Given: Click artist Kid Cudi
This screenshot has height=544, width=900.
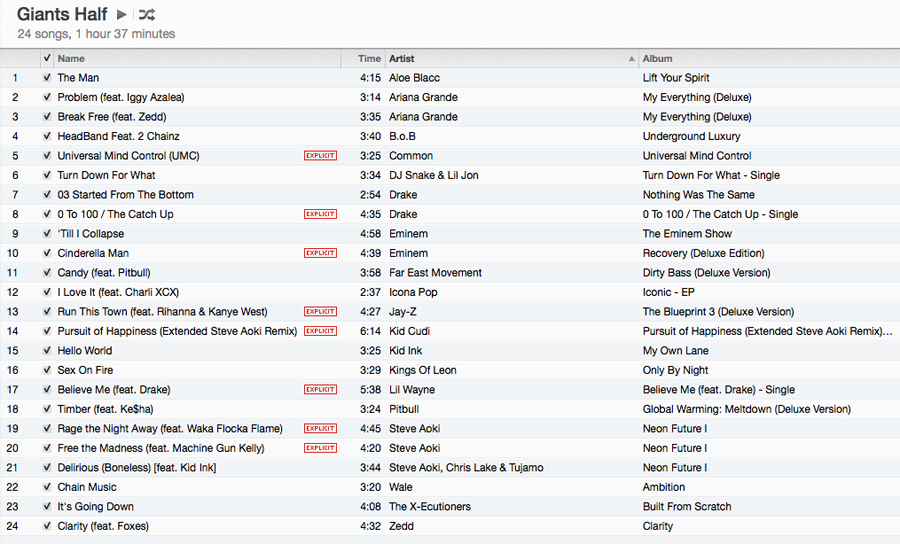Looking at the screenshot, I should coord(409,331).
